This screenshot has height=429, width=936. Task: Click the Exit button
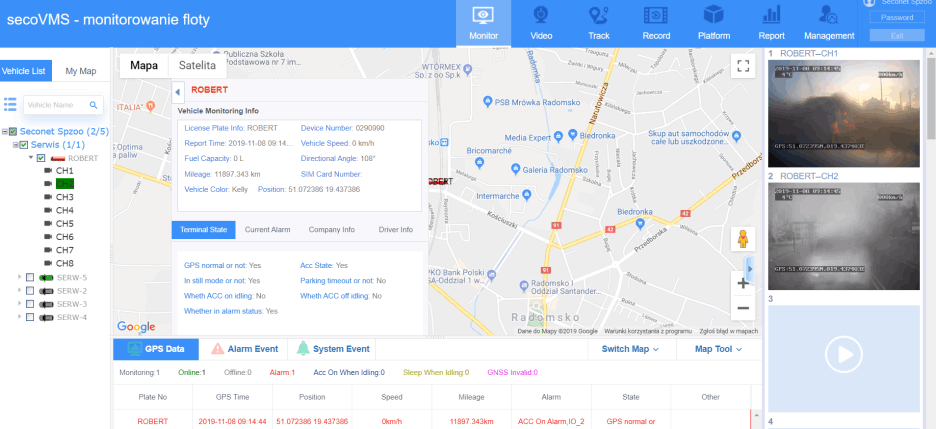point(897,36)
